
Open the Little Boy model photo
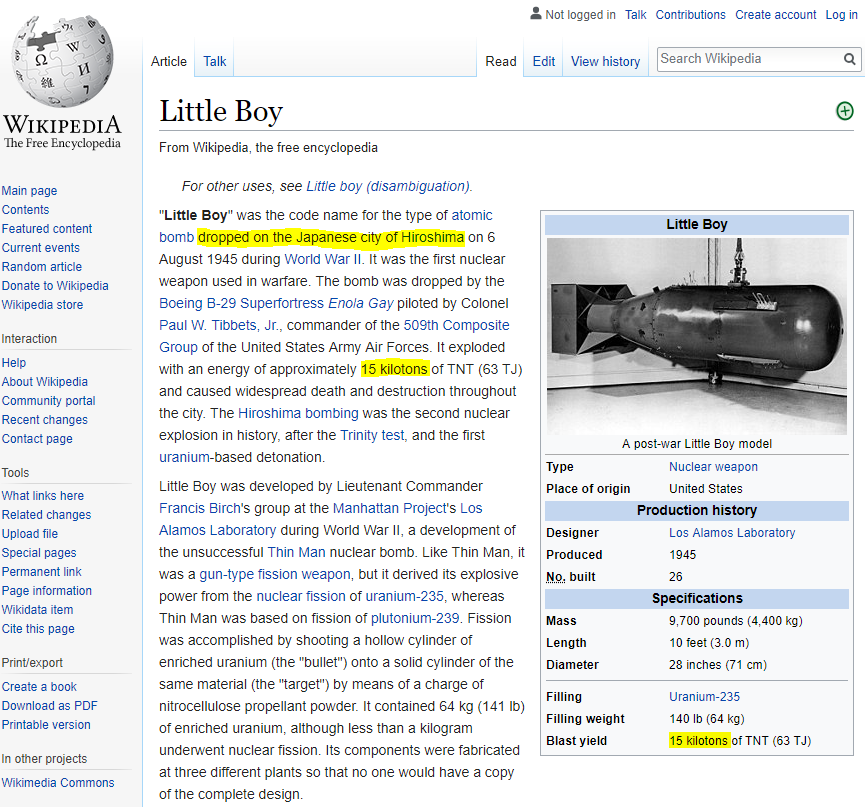(x=696, y=335)
